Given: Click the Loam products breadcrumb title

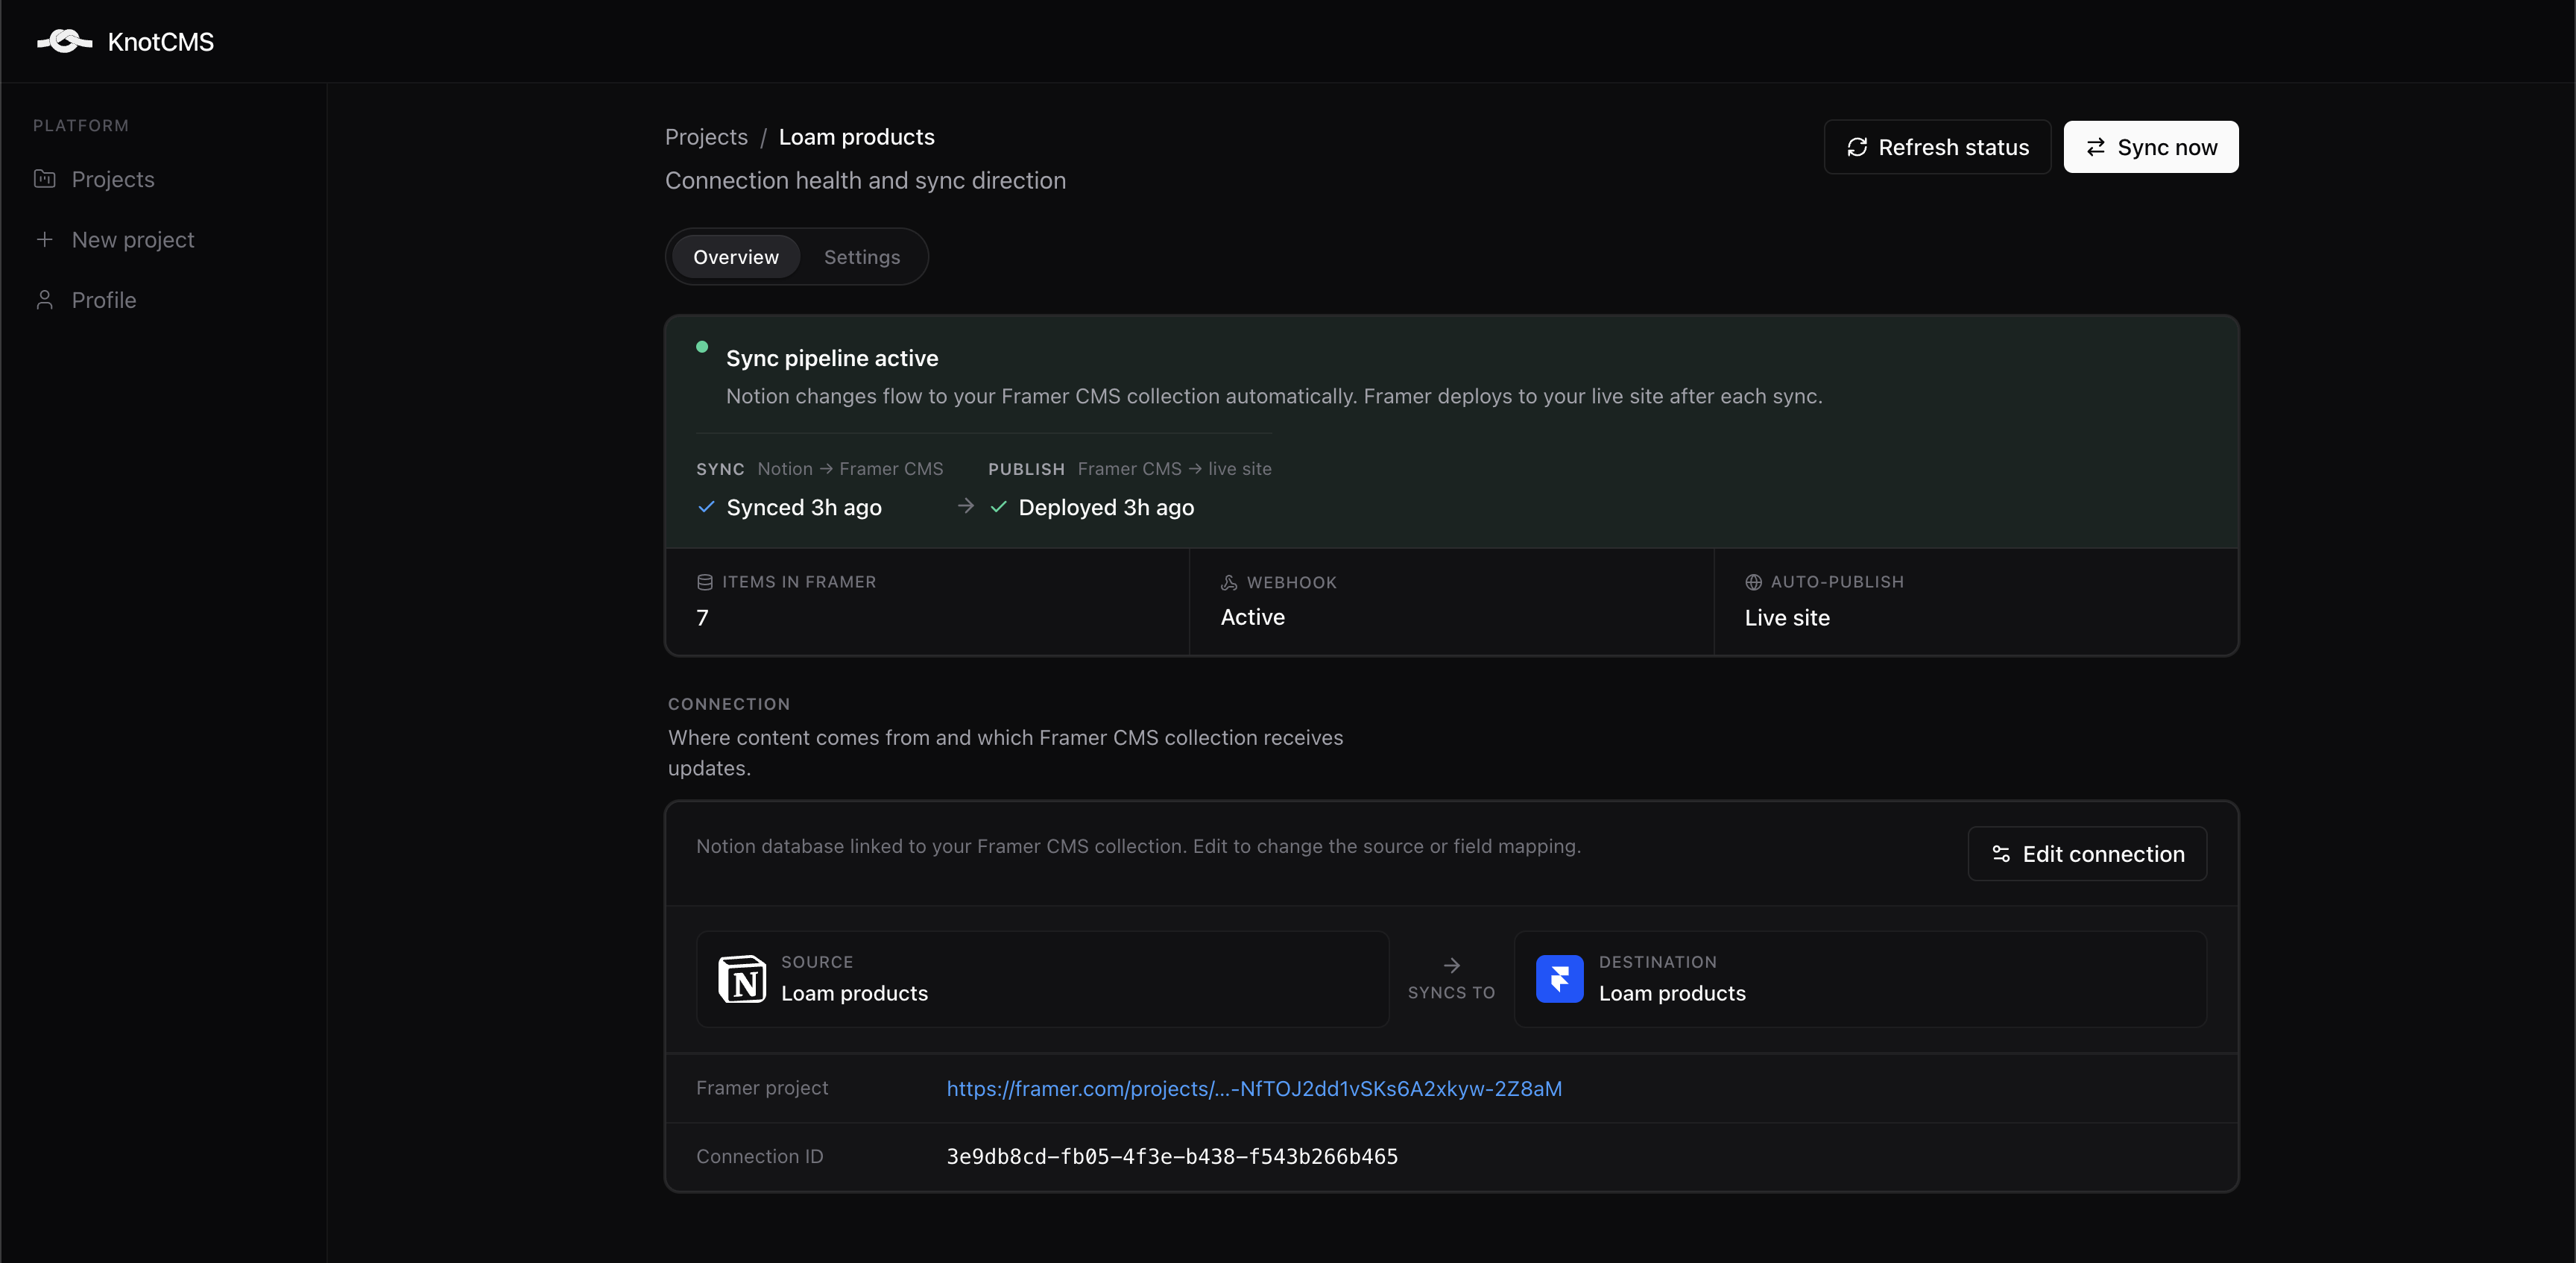Looking at the screenshot, I should pyautogui.click(x=857, y=137).
